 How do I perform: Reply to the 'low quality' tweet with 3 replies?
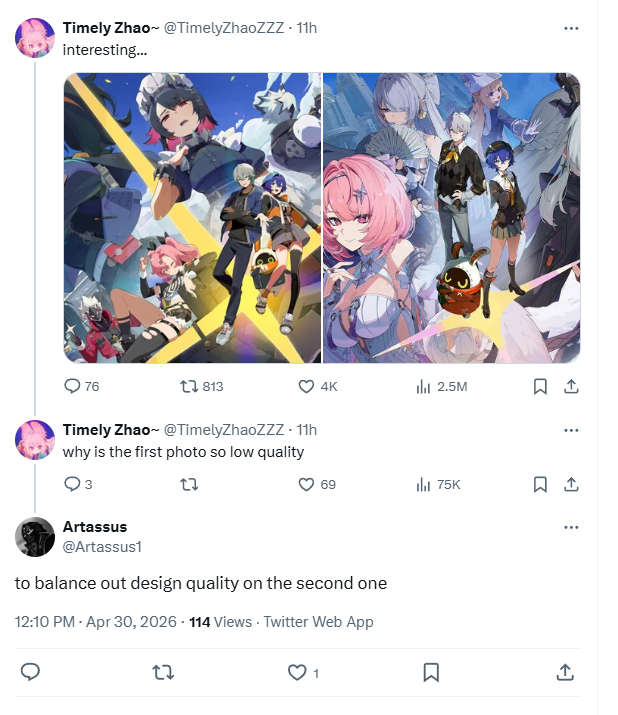[78, 484]
